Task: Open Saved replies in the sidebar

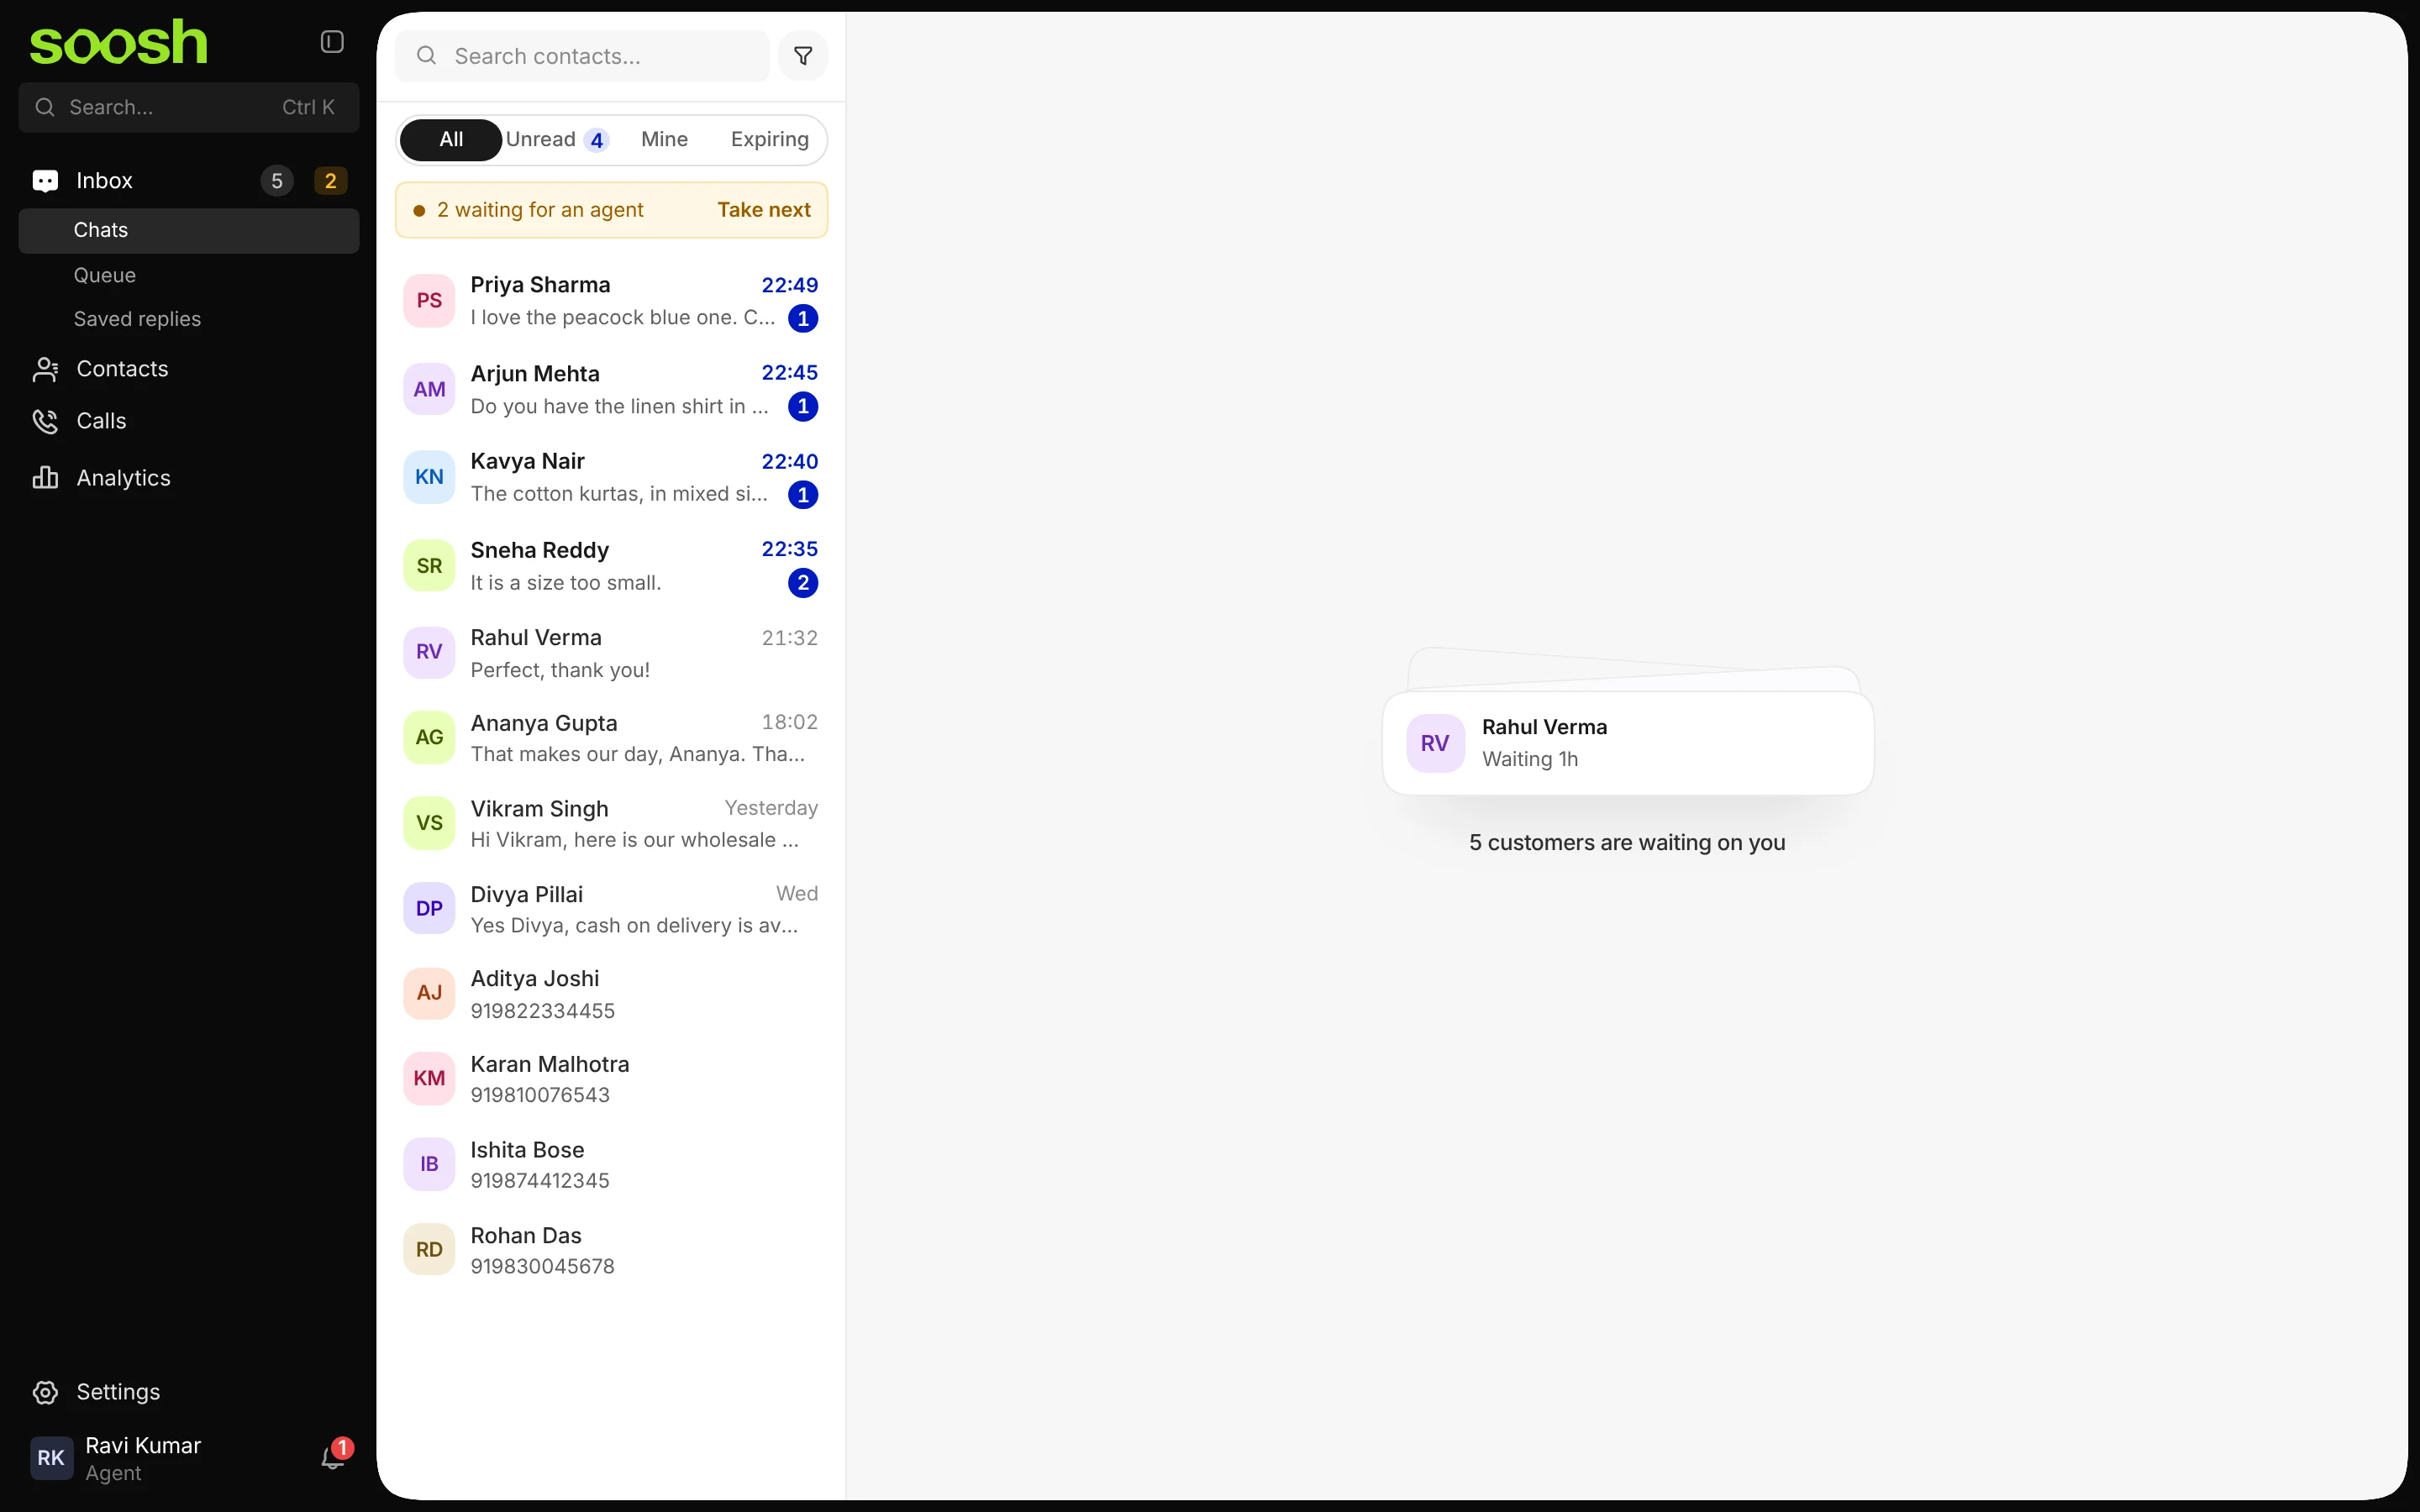Action: pyautogui.click(x=189, y=319)
